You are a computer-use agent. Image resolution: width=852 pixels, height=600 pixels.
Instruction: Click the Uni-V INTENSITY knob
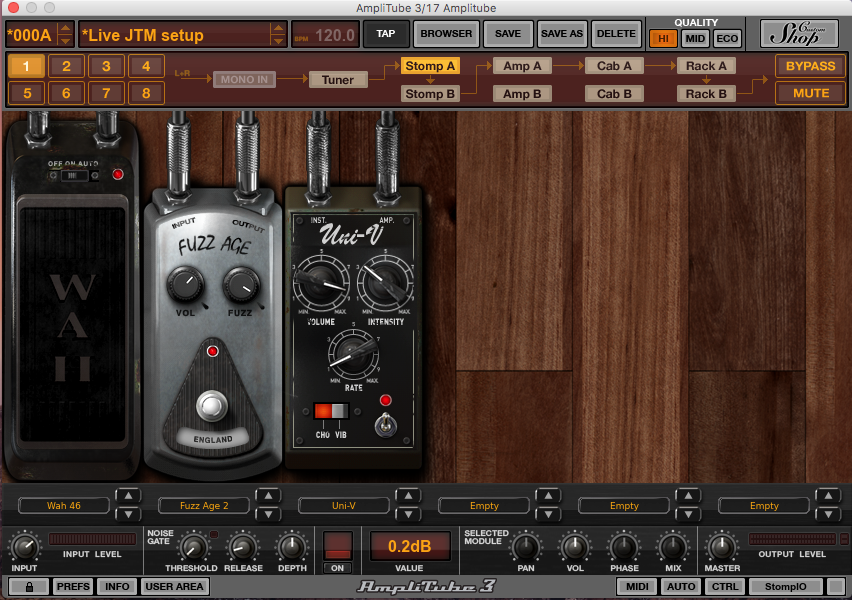385,282
